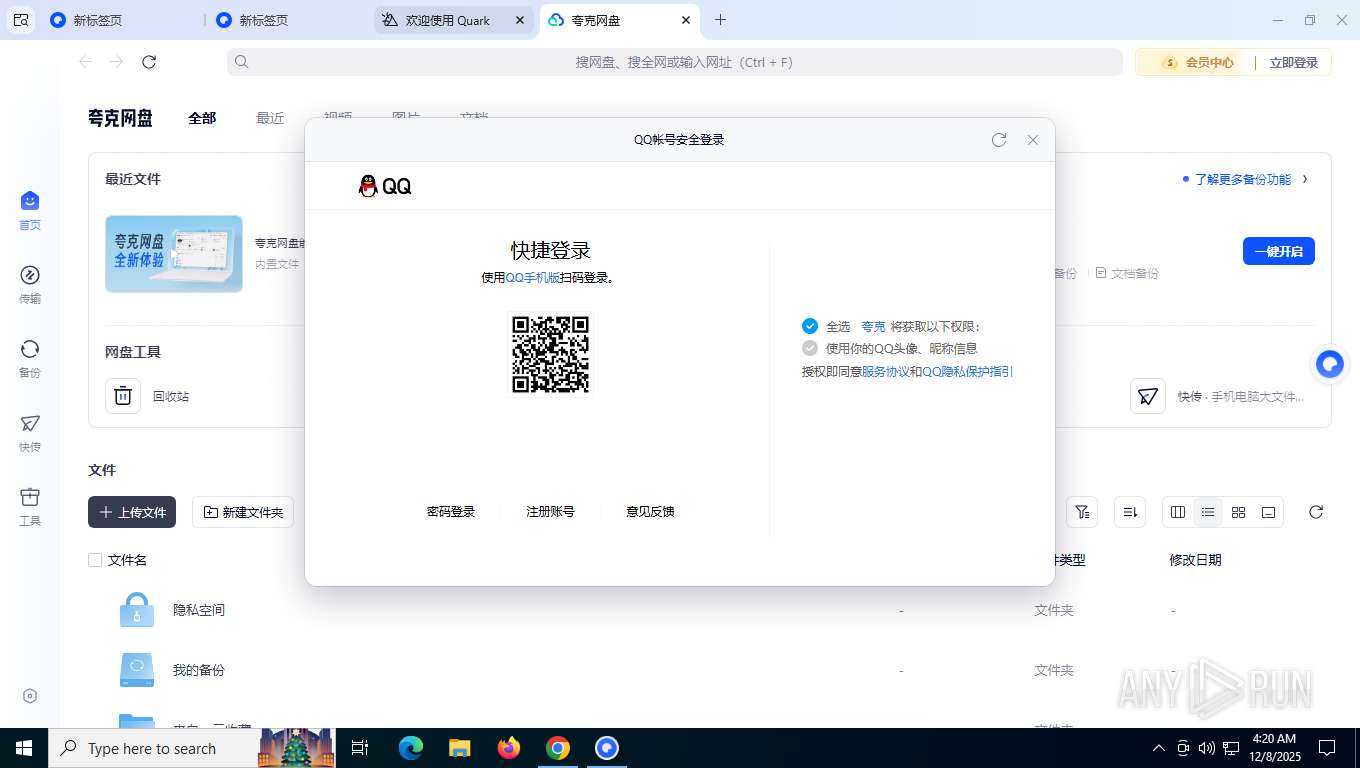Screen dimensions: 1360x768
Task: Switch to list view icon
Action: click(1208, 512)
